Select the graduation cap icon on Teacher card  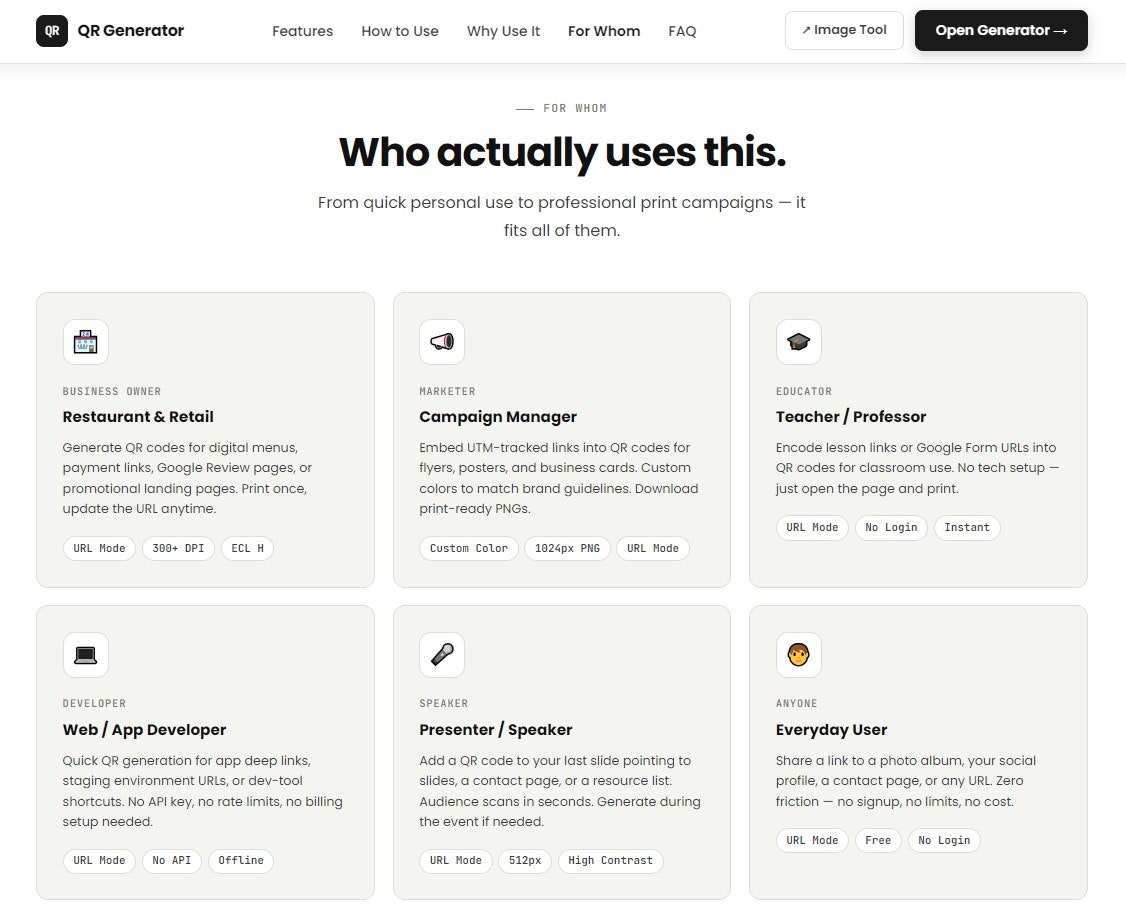click(798, 342)
